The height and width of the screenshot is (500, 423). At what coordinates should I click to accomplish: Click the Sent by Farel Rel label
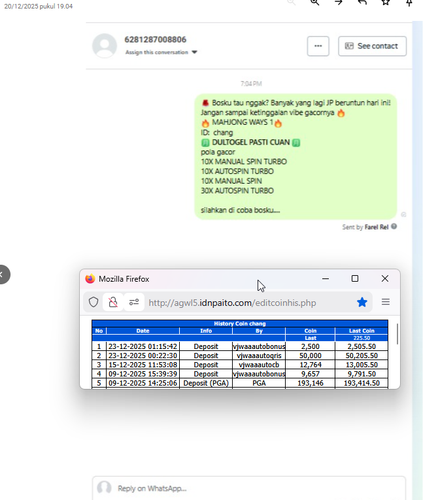pyautogui.click(x=365, y=227)
